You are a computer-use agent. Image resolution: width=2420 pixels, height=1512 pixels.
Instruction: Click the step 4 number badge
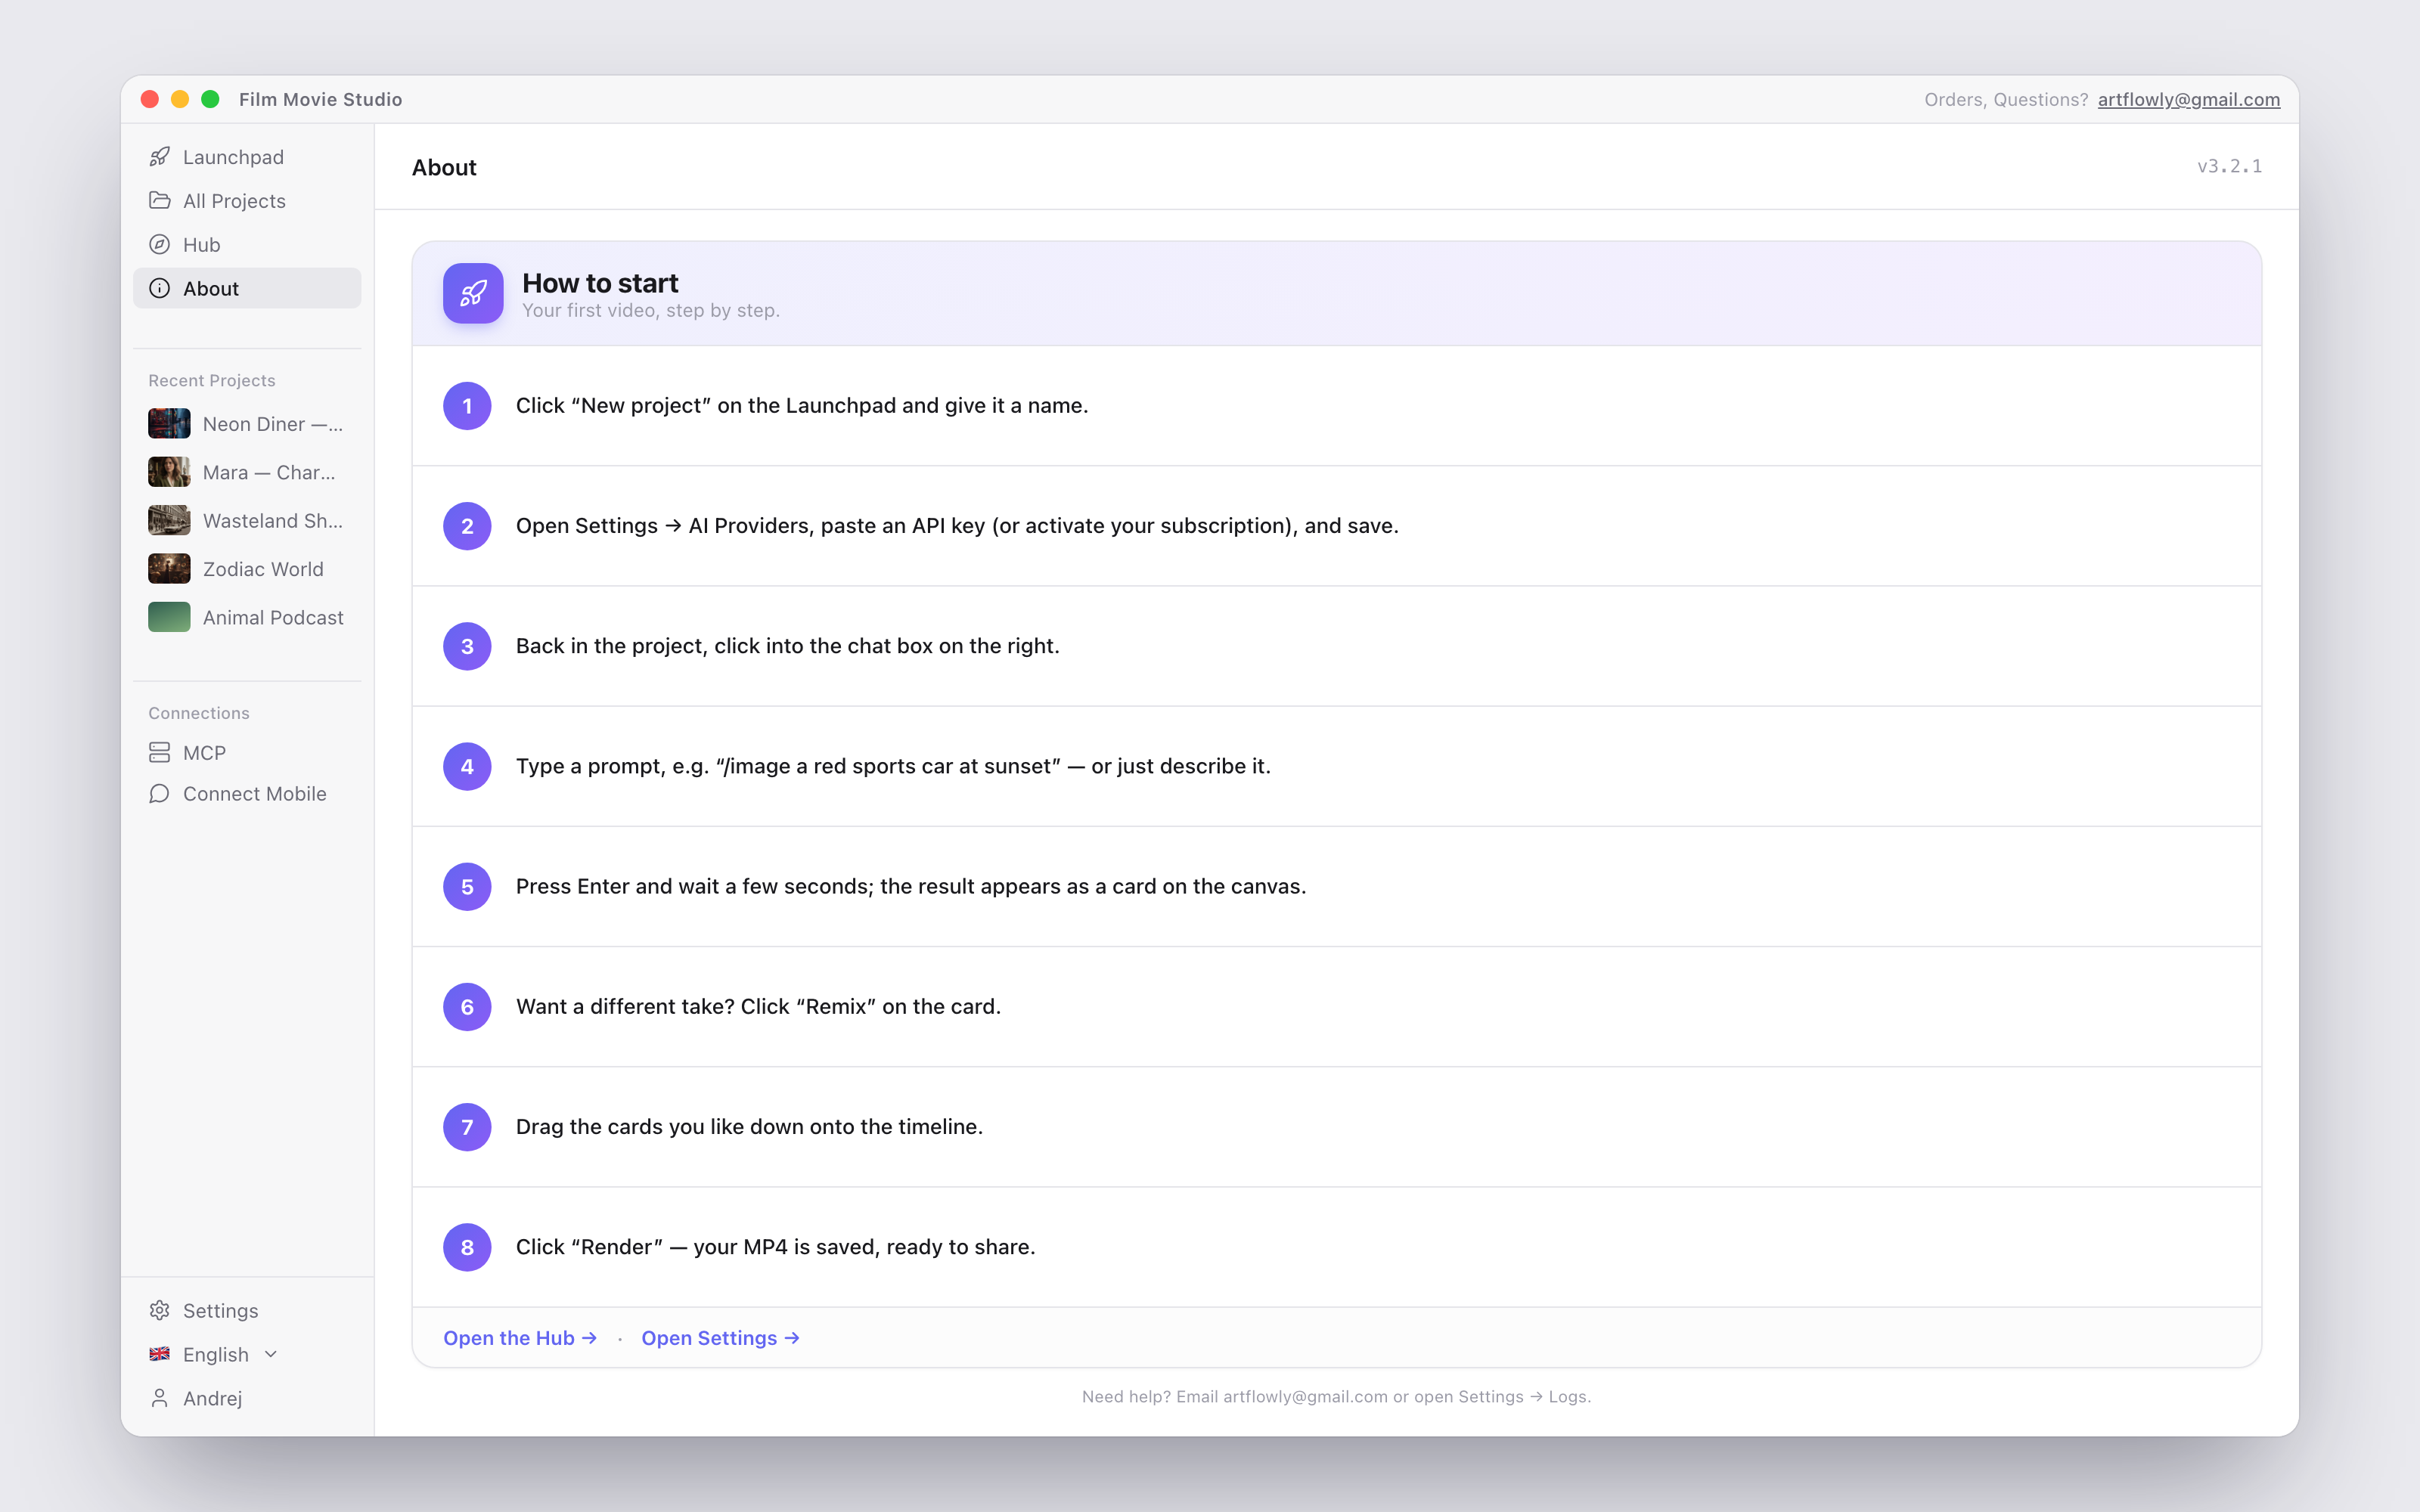pyautogui.click(x=467, y=767)
